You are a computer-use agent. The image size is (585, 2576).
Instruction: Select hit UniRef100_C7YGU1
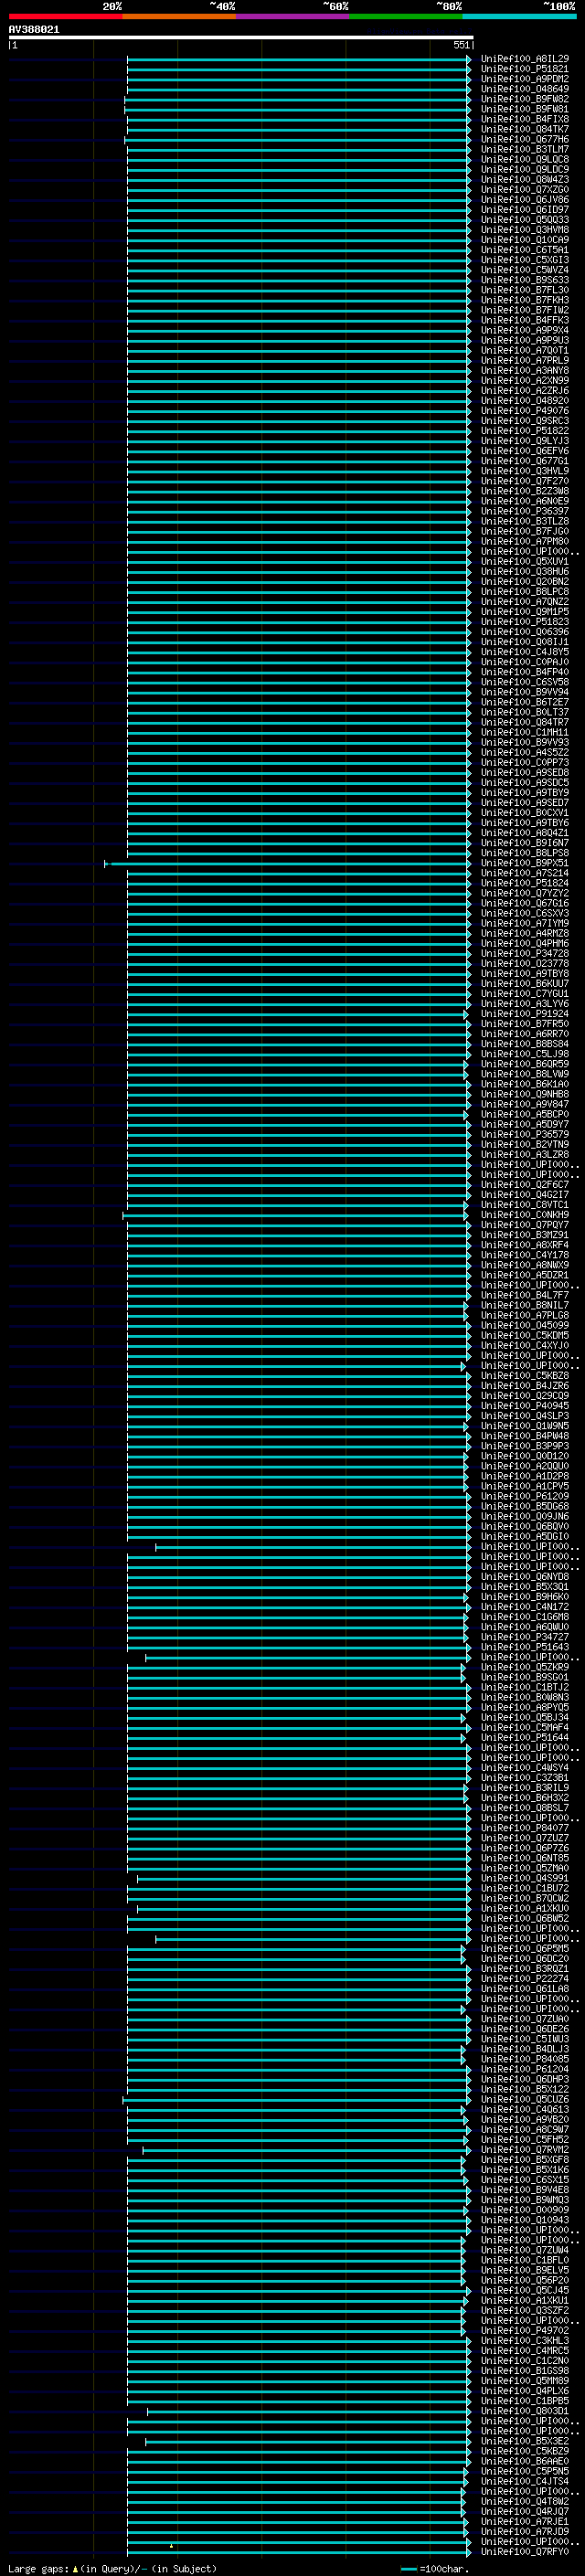pos(524,994)
